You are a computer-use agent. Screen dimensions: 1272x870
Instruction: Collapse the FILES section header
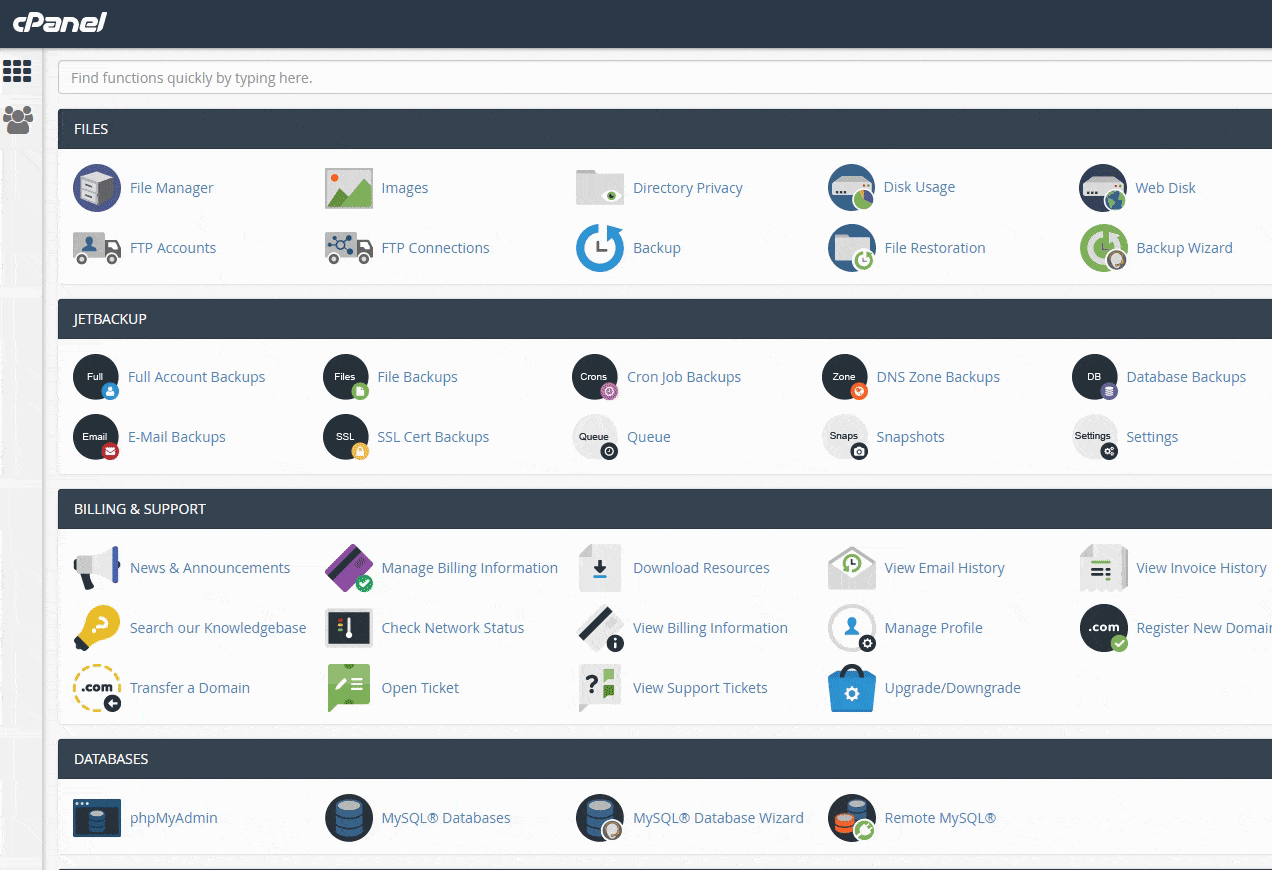point(665,129)
